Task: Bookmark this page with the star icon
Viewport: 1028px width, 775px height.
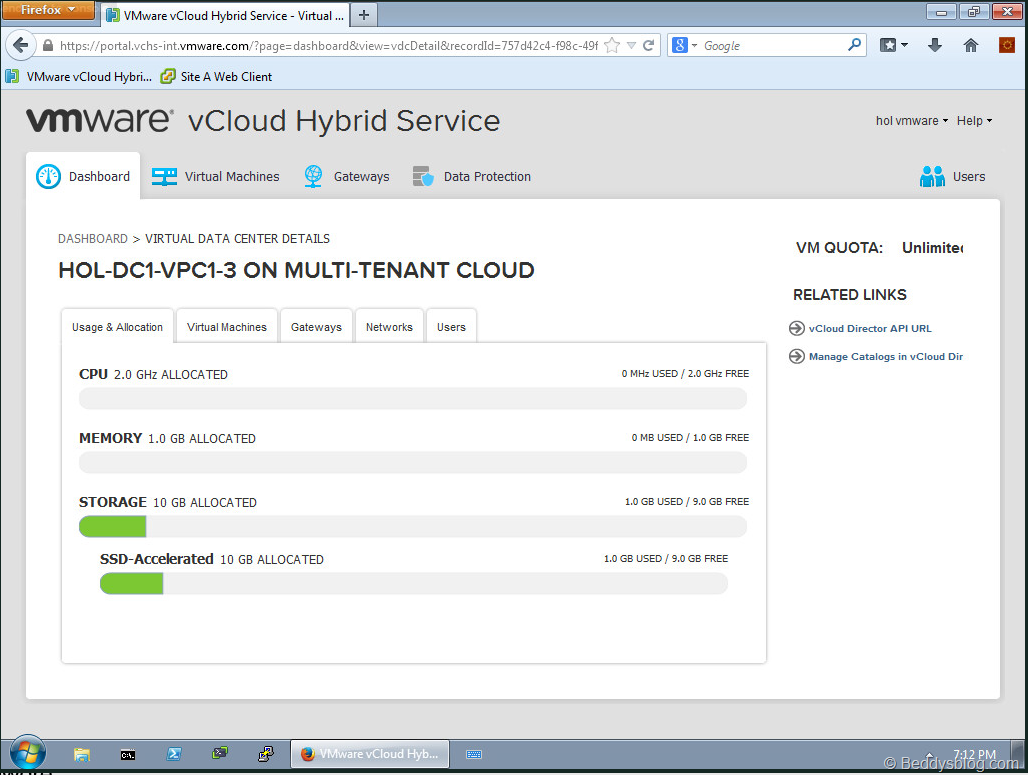Action: [x=612, y=45]
